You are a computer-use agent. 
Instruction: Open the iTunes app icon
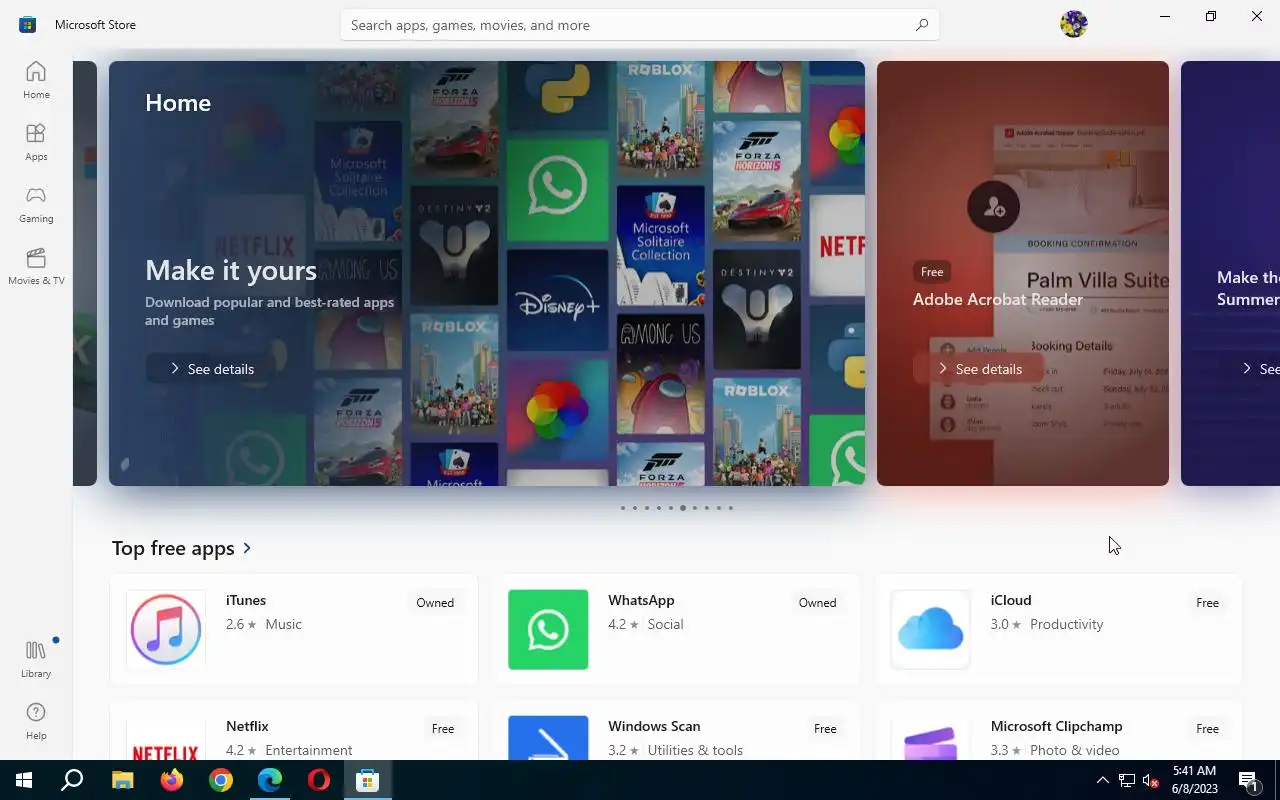[x=166, y=629]
